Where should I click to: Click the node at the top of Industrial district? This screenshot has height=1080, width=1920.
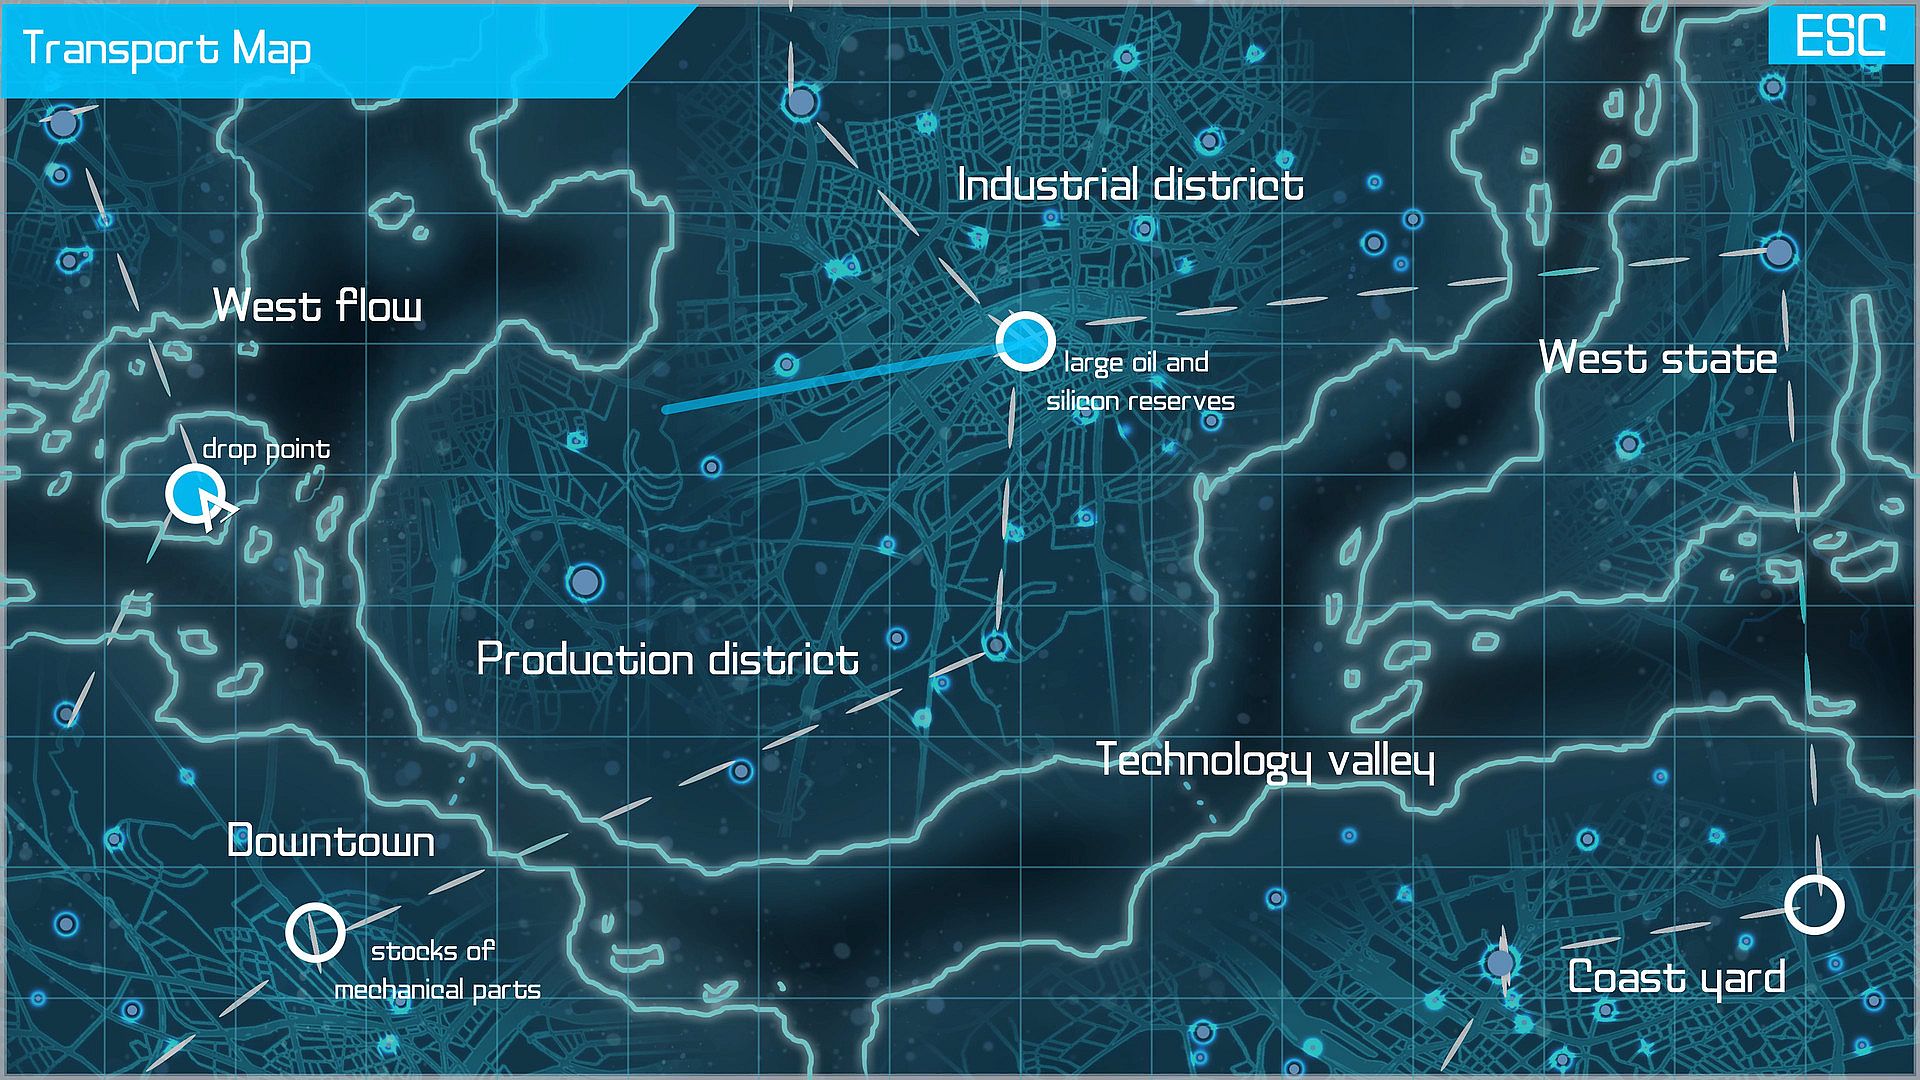[x=801, y=102]
